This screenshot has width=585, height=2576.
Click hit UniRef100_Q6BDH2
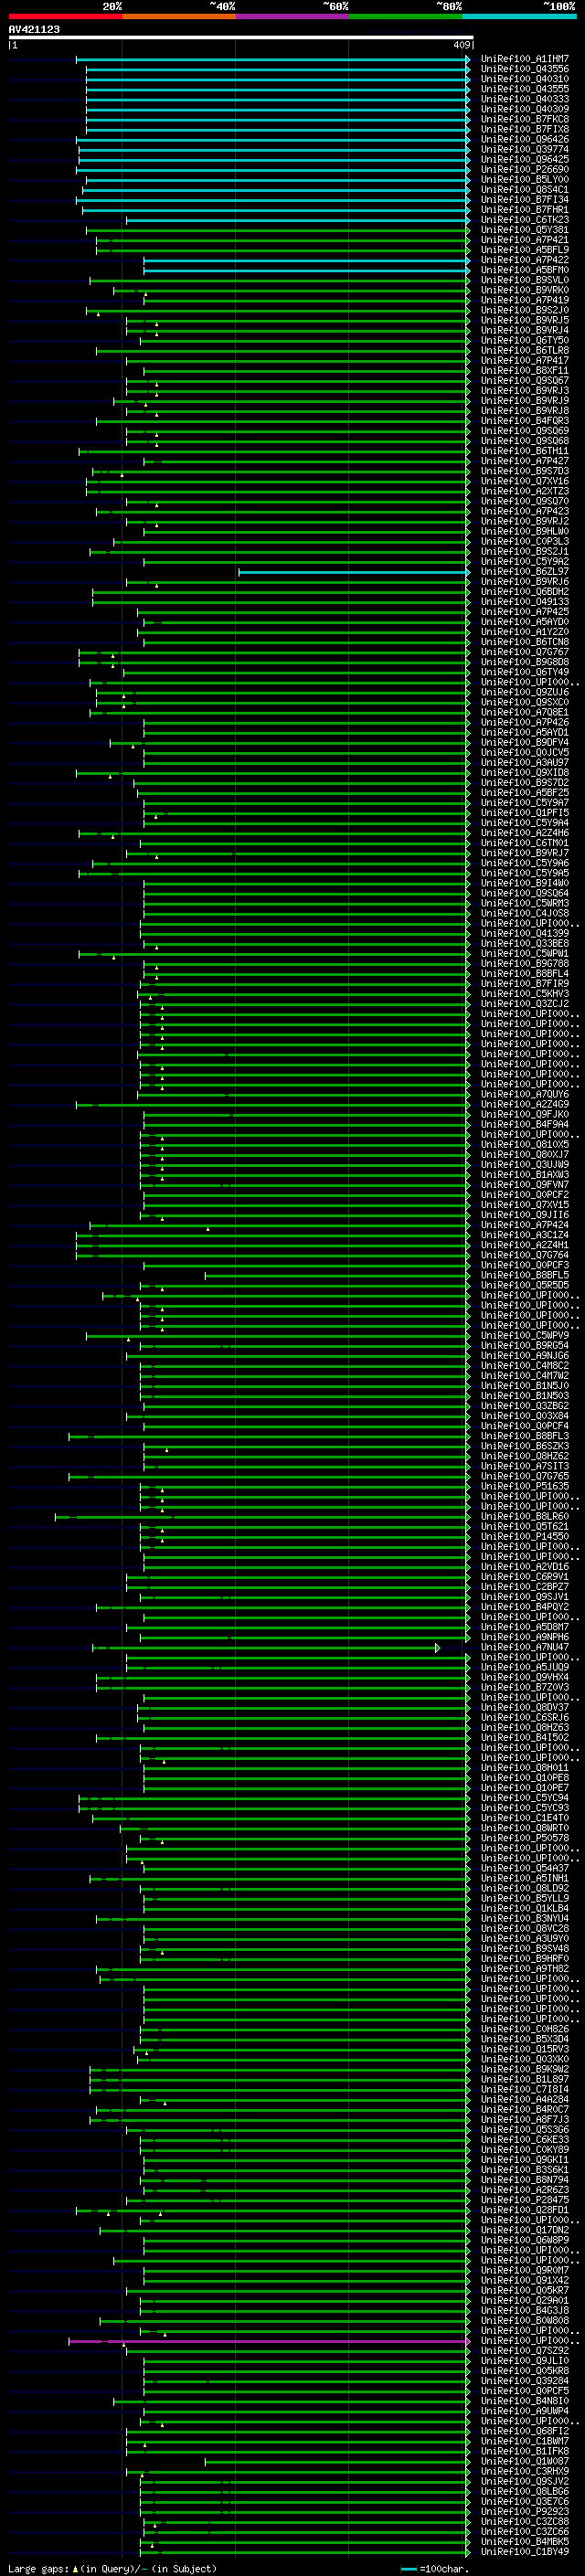tap(524, 592)
